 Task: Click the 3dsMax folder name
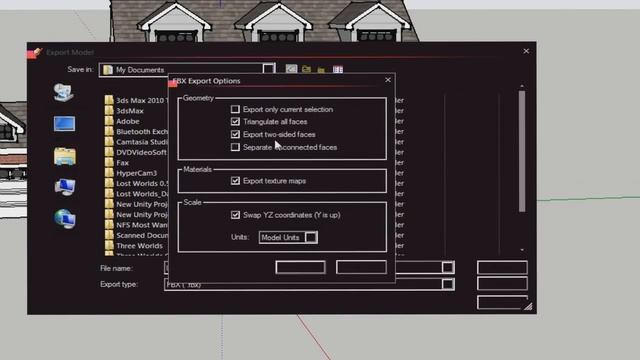click(x=130, y=111)
